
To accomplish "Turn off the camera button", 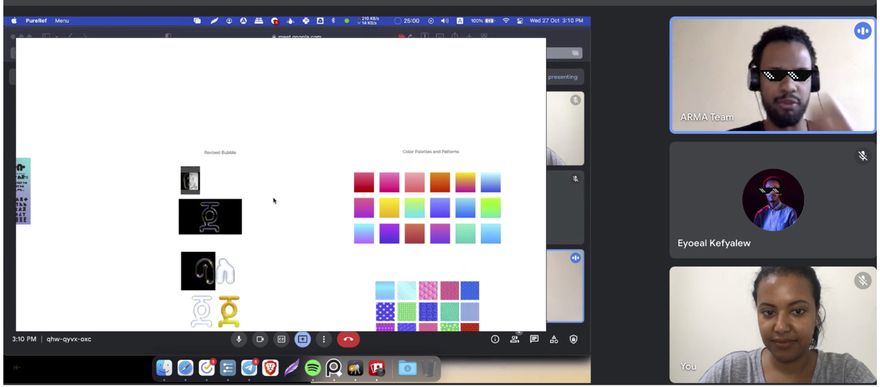I will [260, 339].
